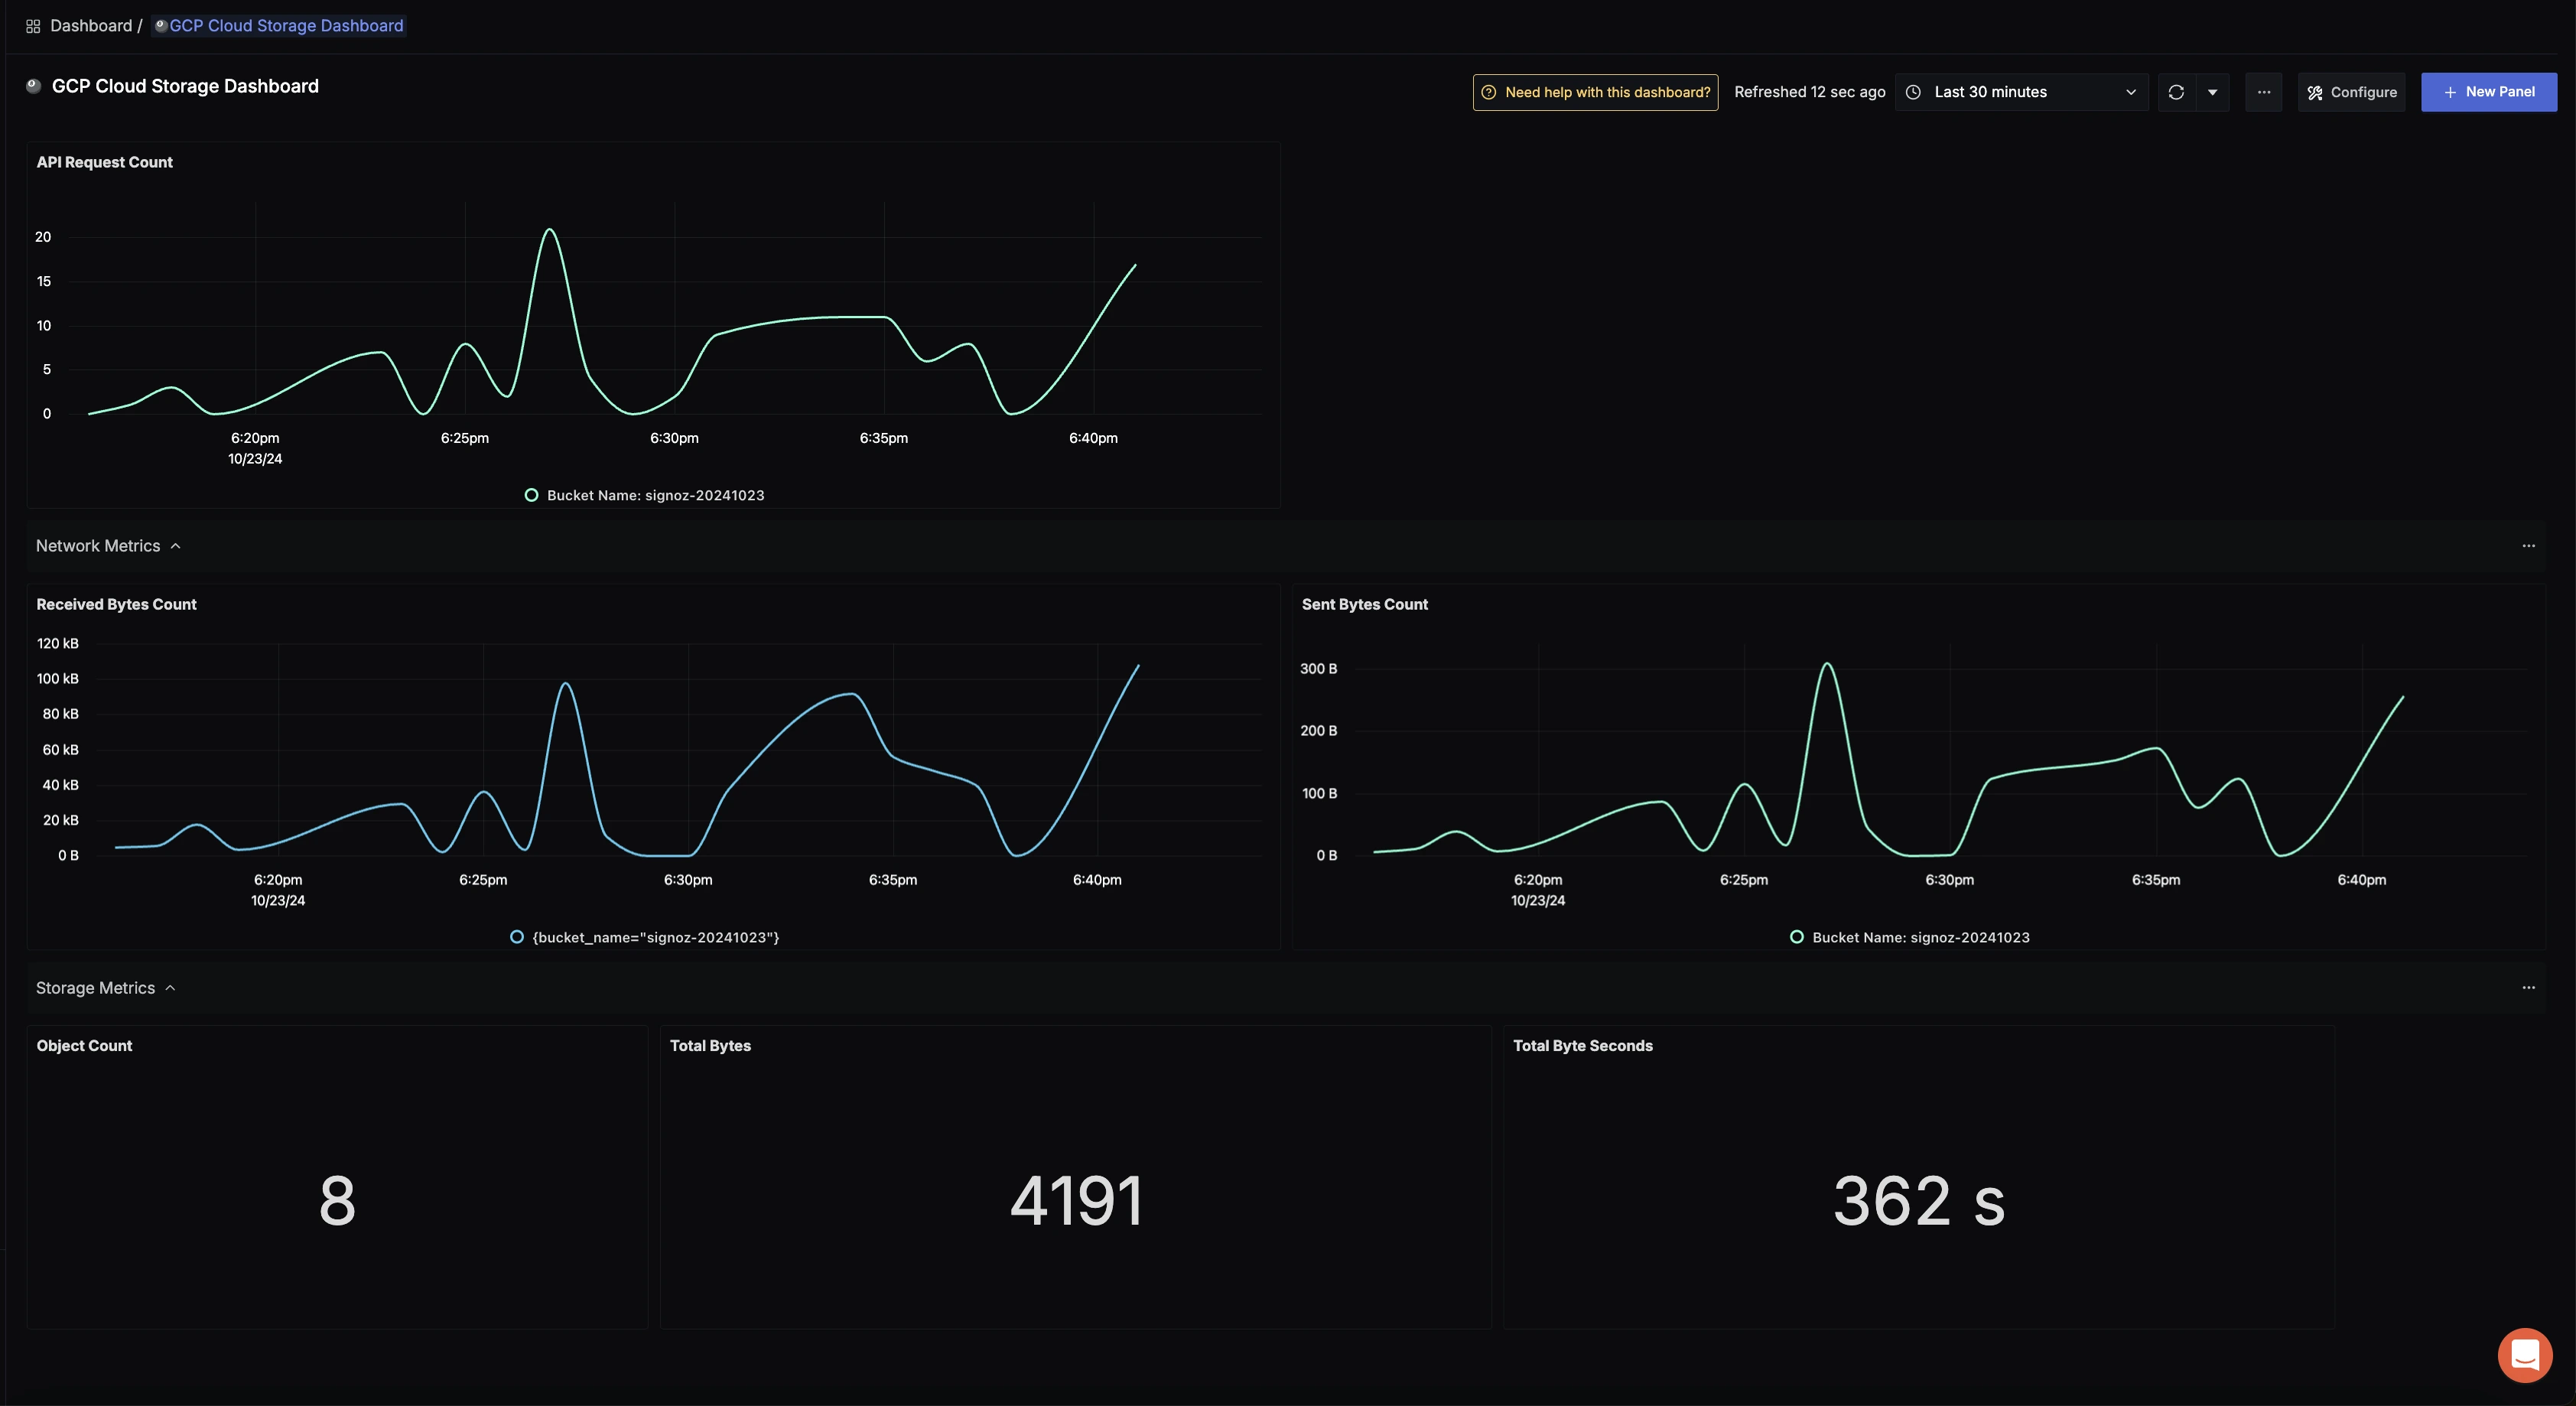This screenshot has width=2576, height=1406.
Task: Click the dashboard grid icon in breadcrumb
Action: (33, 26)
